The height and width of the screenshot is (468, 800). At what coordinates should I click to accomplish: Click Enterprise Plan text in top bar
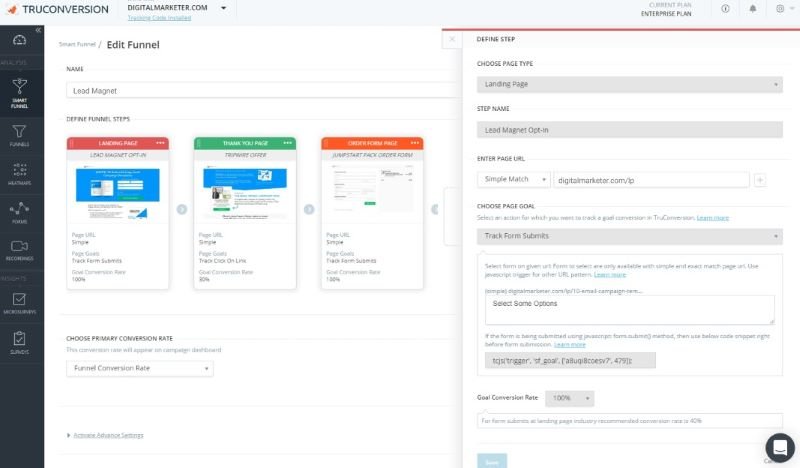pyautogui.click(x=666, y=14)
